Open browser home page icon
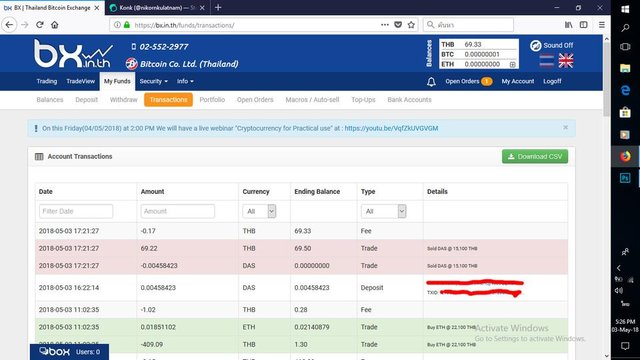This screenshot has width=640, height=360. [x=55, y=25]
